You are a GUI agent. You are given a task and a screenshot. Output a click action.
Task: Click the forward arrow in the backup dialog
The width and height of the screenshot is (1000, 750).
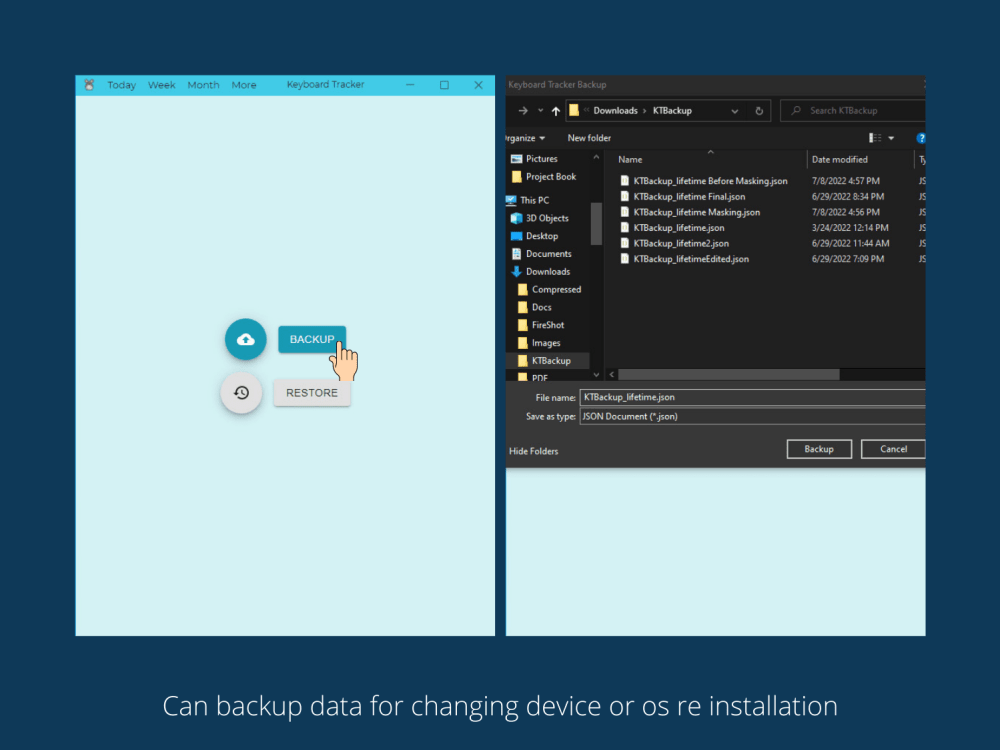coord(523,111)
